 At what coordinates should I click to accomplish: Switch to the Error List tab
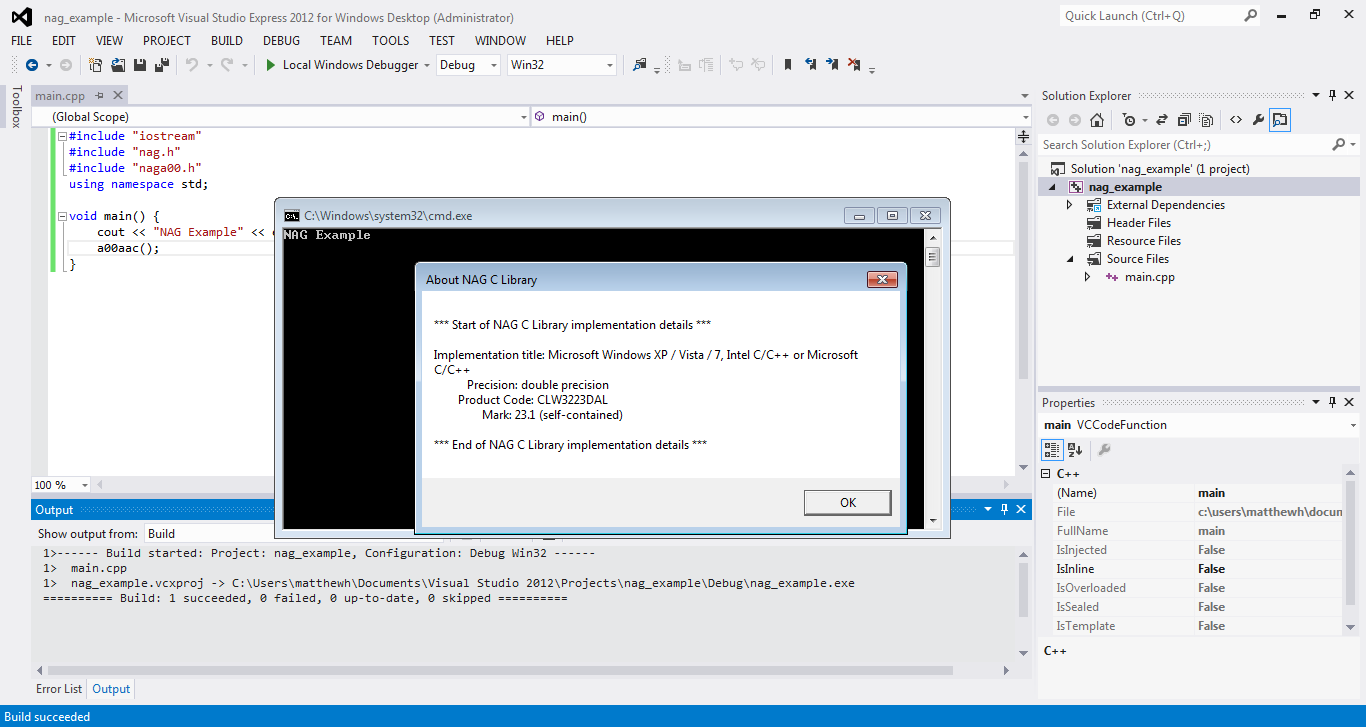click(59, 689)
